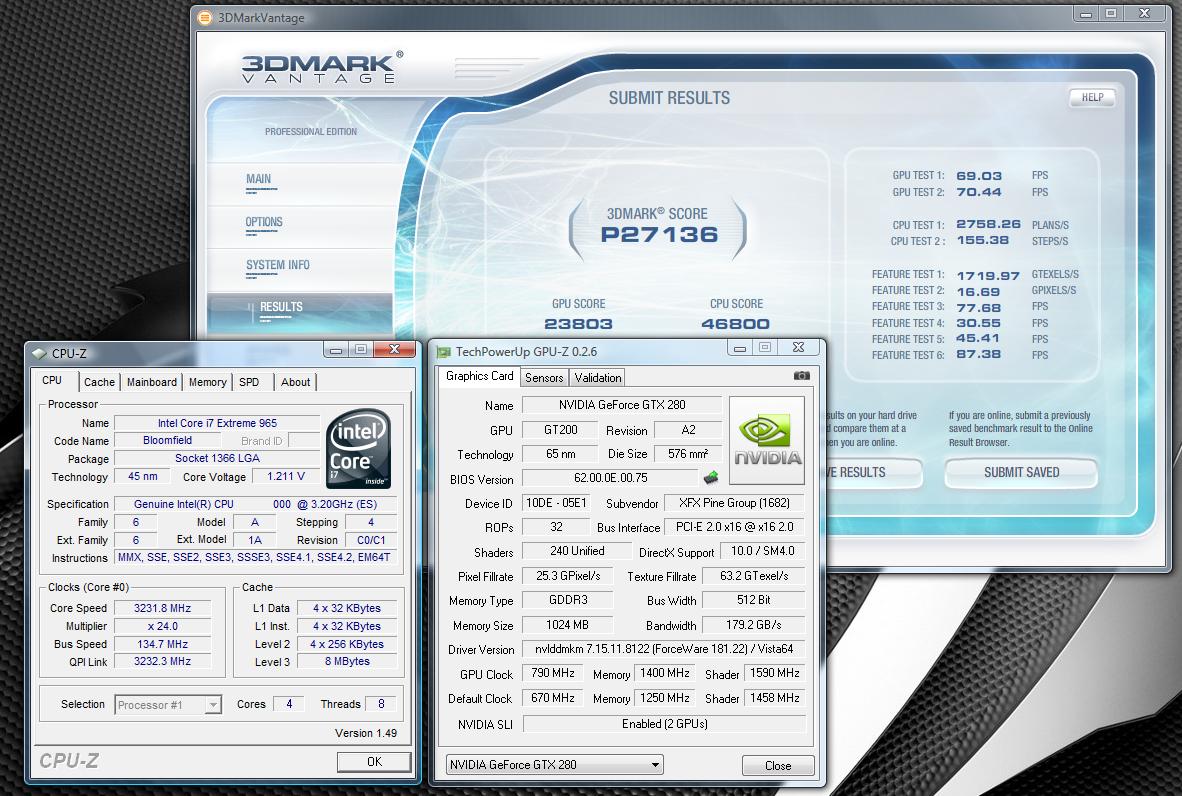Click the Instructions list MMX, SSE field
This screenshot has height=796, width=1182.
(x=255, y=558)
